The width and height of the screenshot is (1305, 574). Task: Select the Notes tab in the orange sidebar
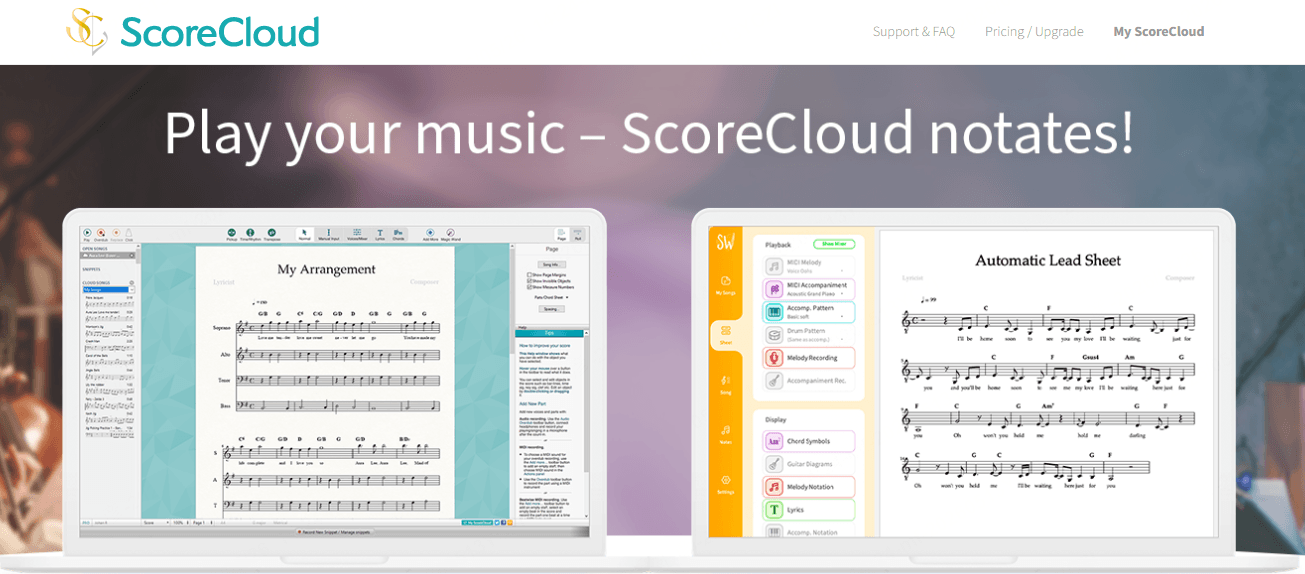pyautogui.click(x=726, y=433)
